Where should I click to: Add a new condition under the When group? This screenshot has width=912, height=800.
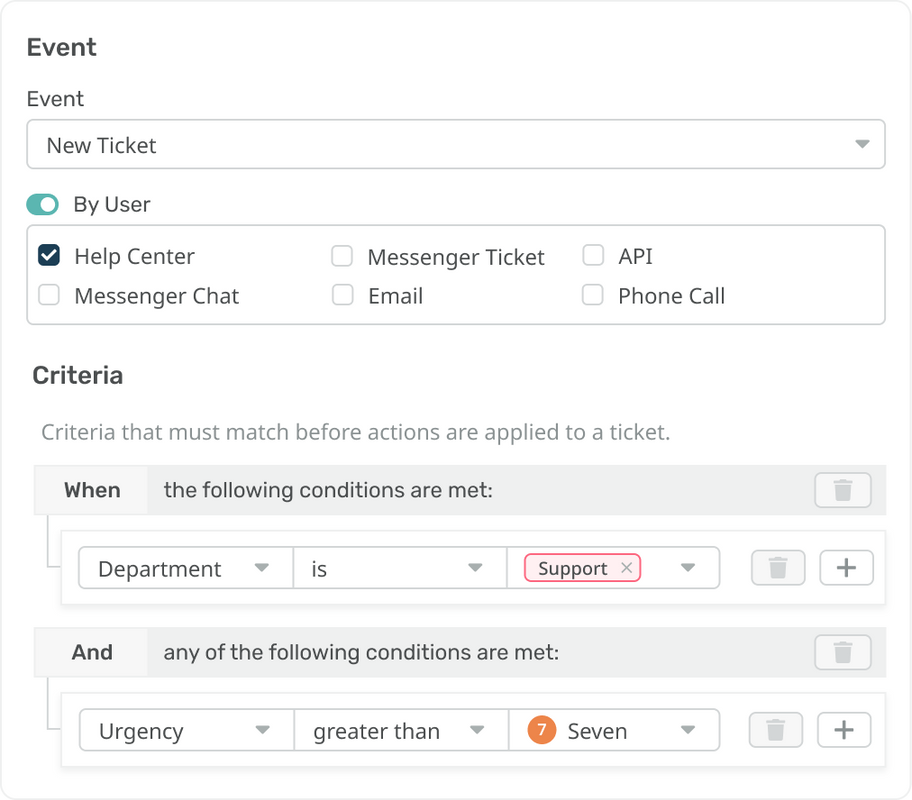[845, 567]
